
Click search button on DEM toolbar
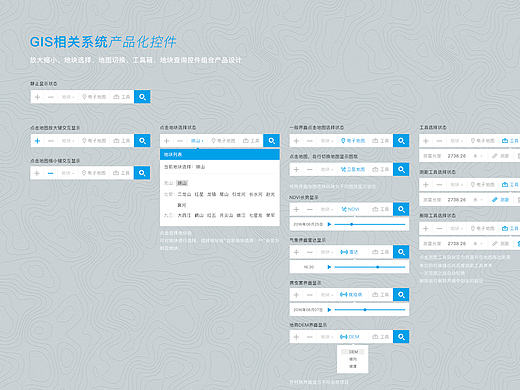pos(401,337)
